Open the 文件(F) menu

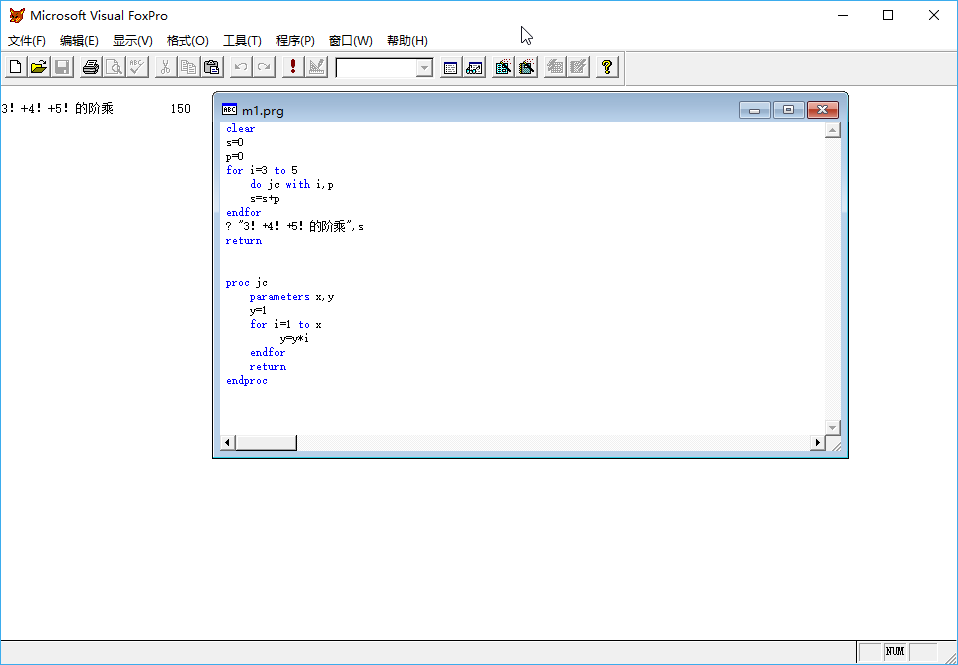(x=27, y=41)
